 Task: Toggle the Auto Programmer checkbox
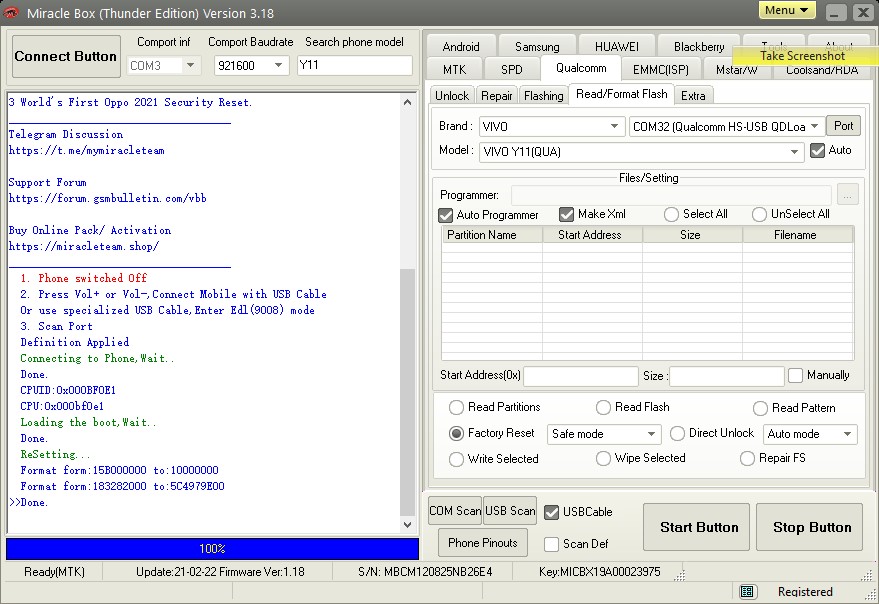point(446,215)
